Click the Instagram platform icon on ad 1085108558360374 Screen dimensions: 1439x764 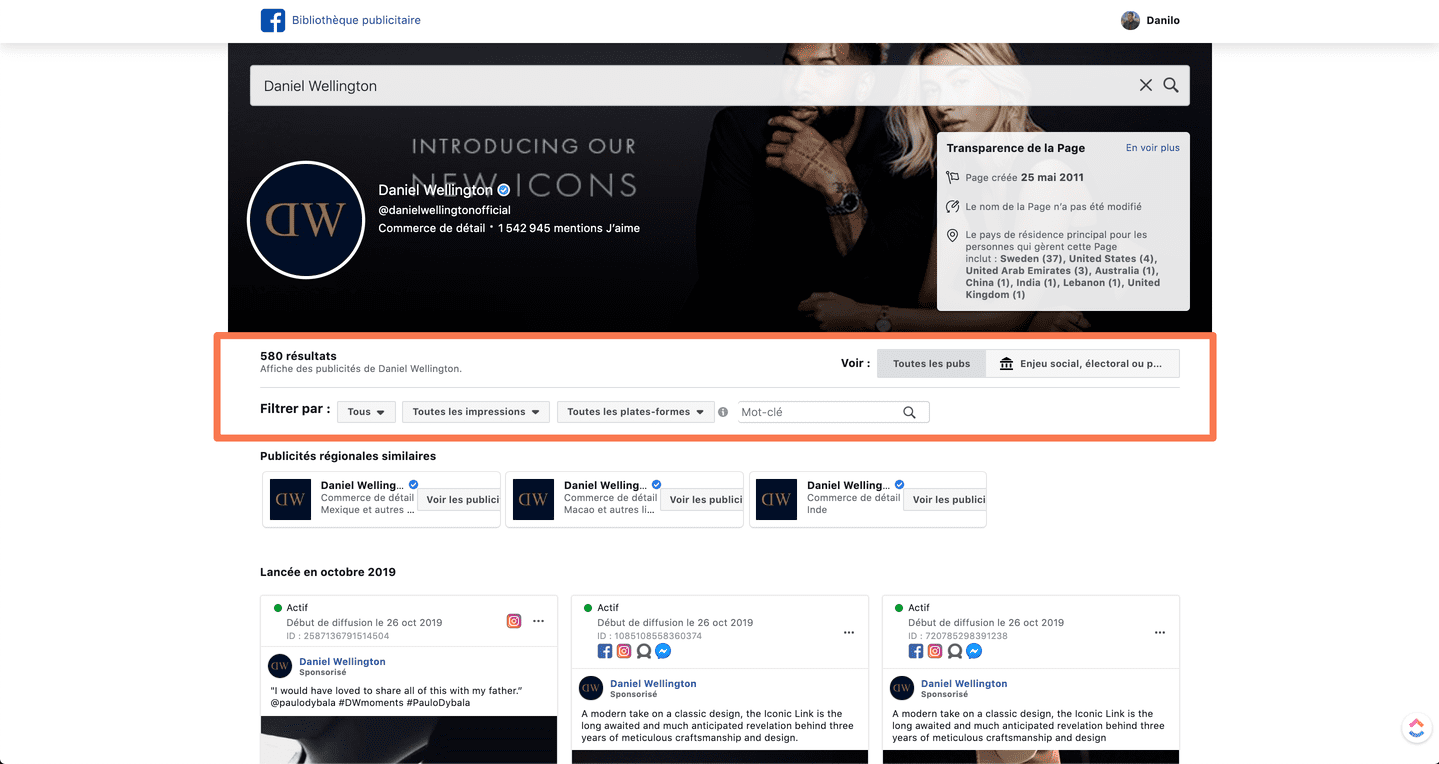point(624,651)
